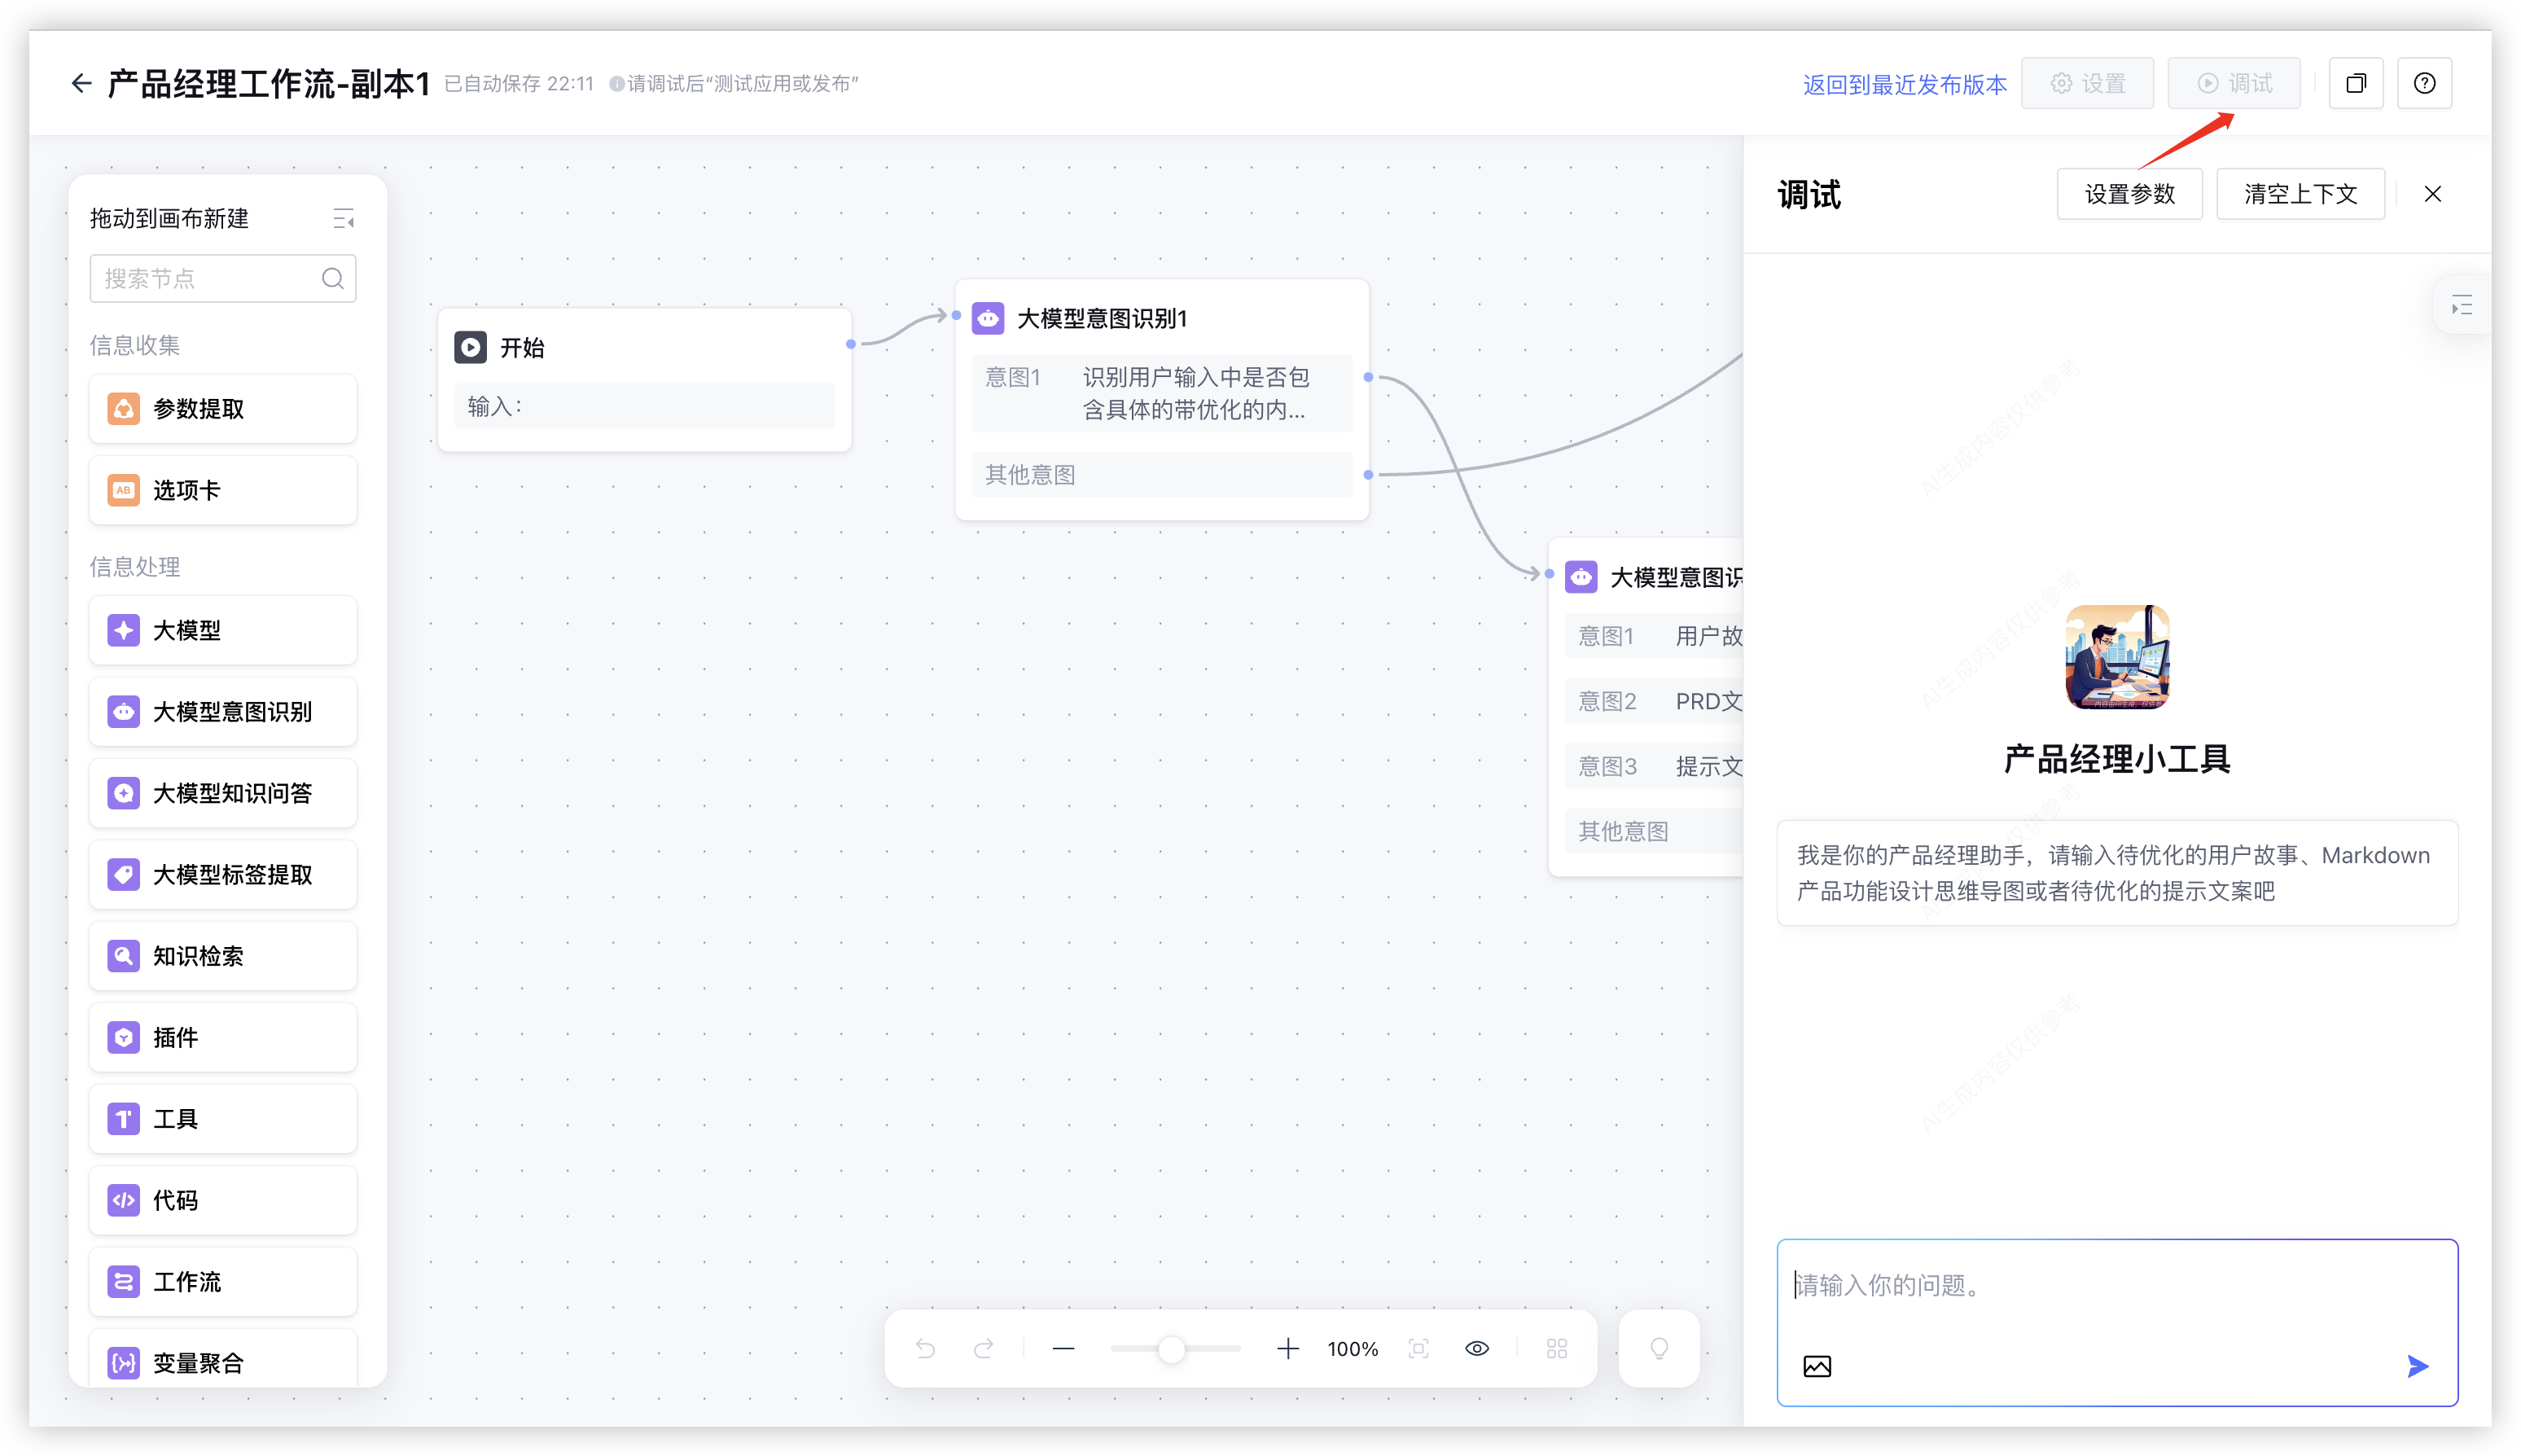This screenshot has height=1456, width=2521.
Task: Click the canvas zoom slider handle
Action: [x=1171, y=1349]
